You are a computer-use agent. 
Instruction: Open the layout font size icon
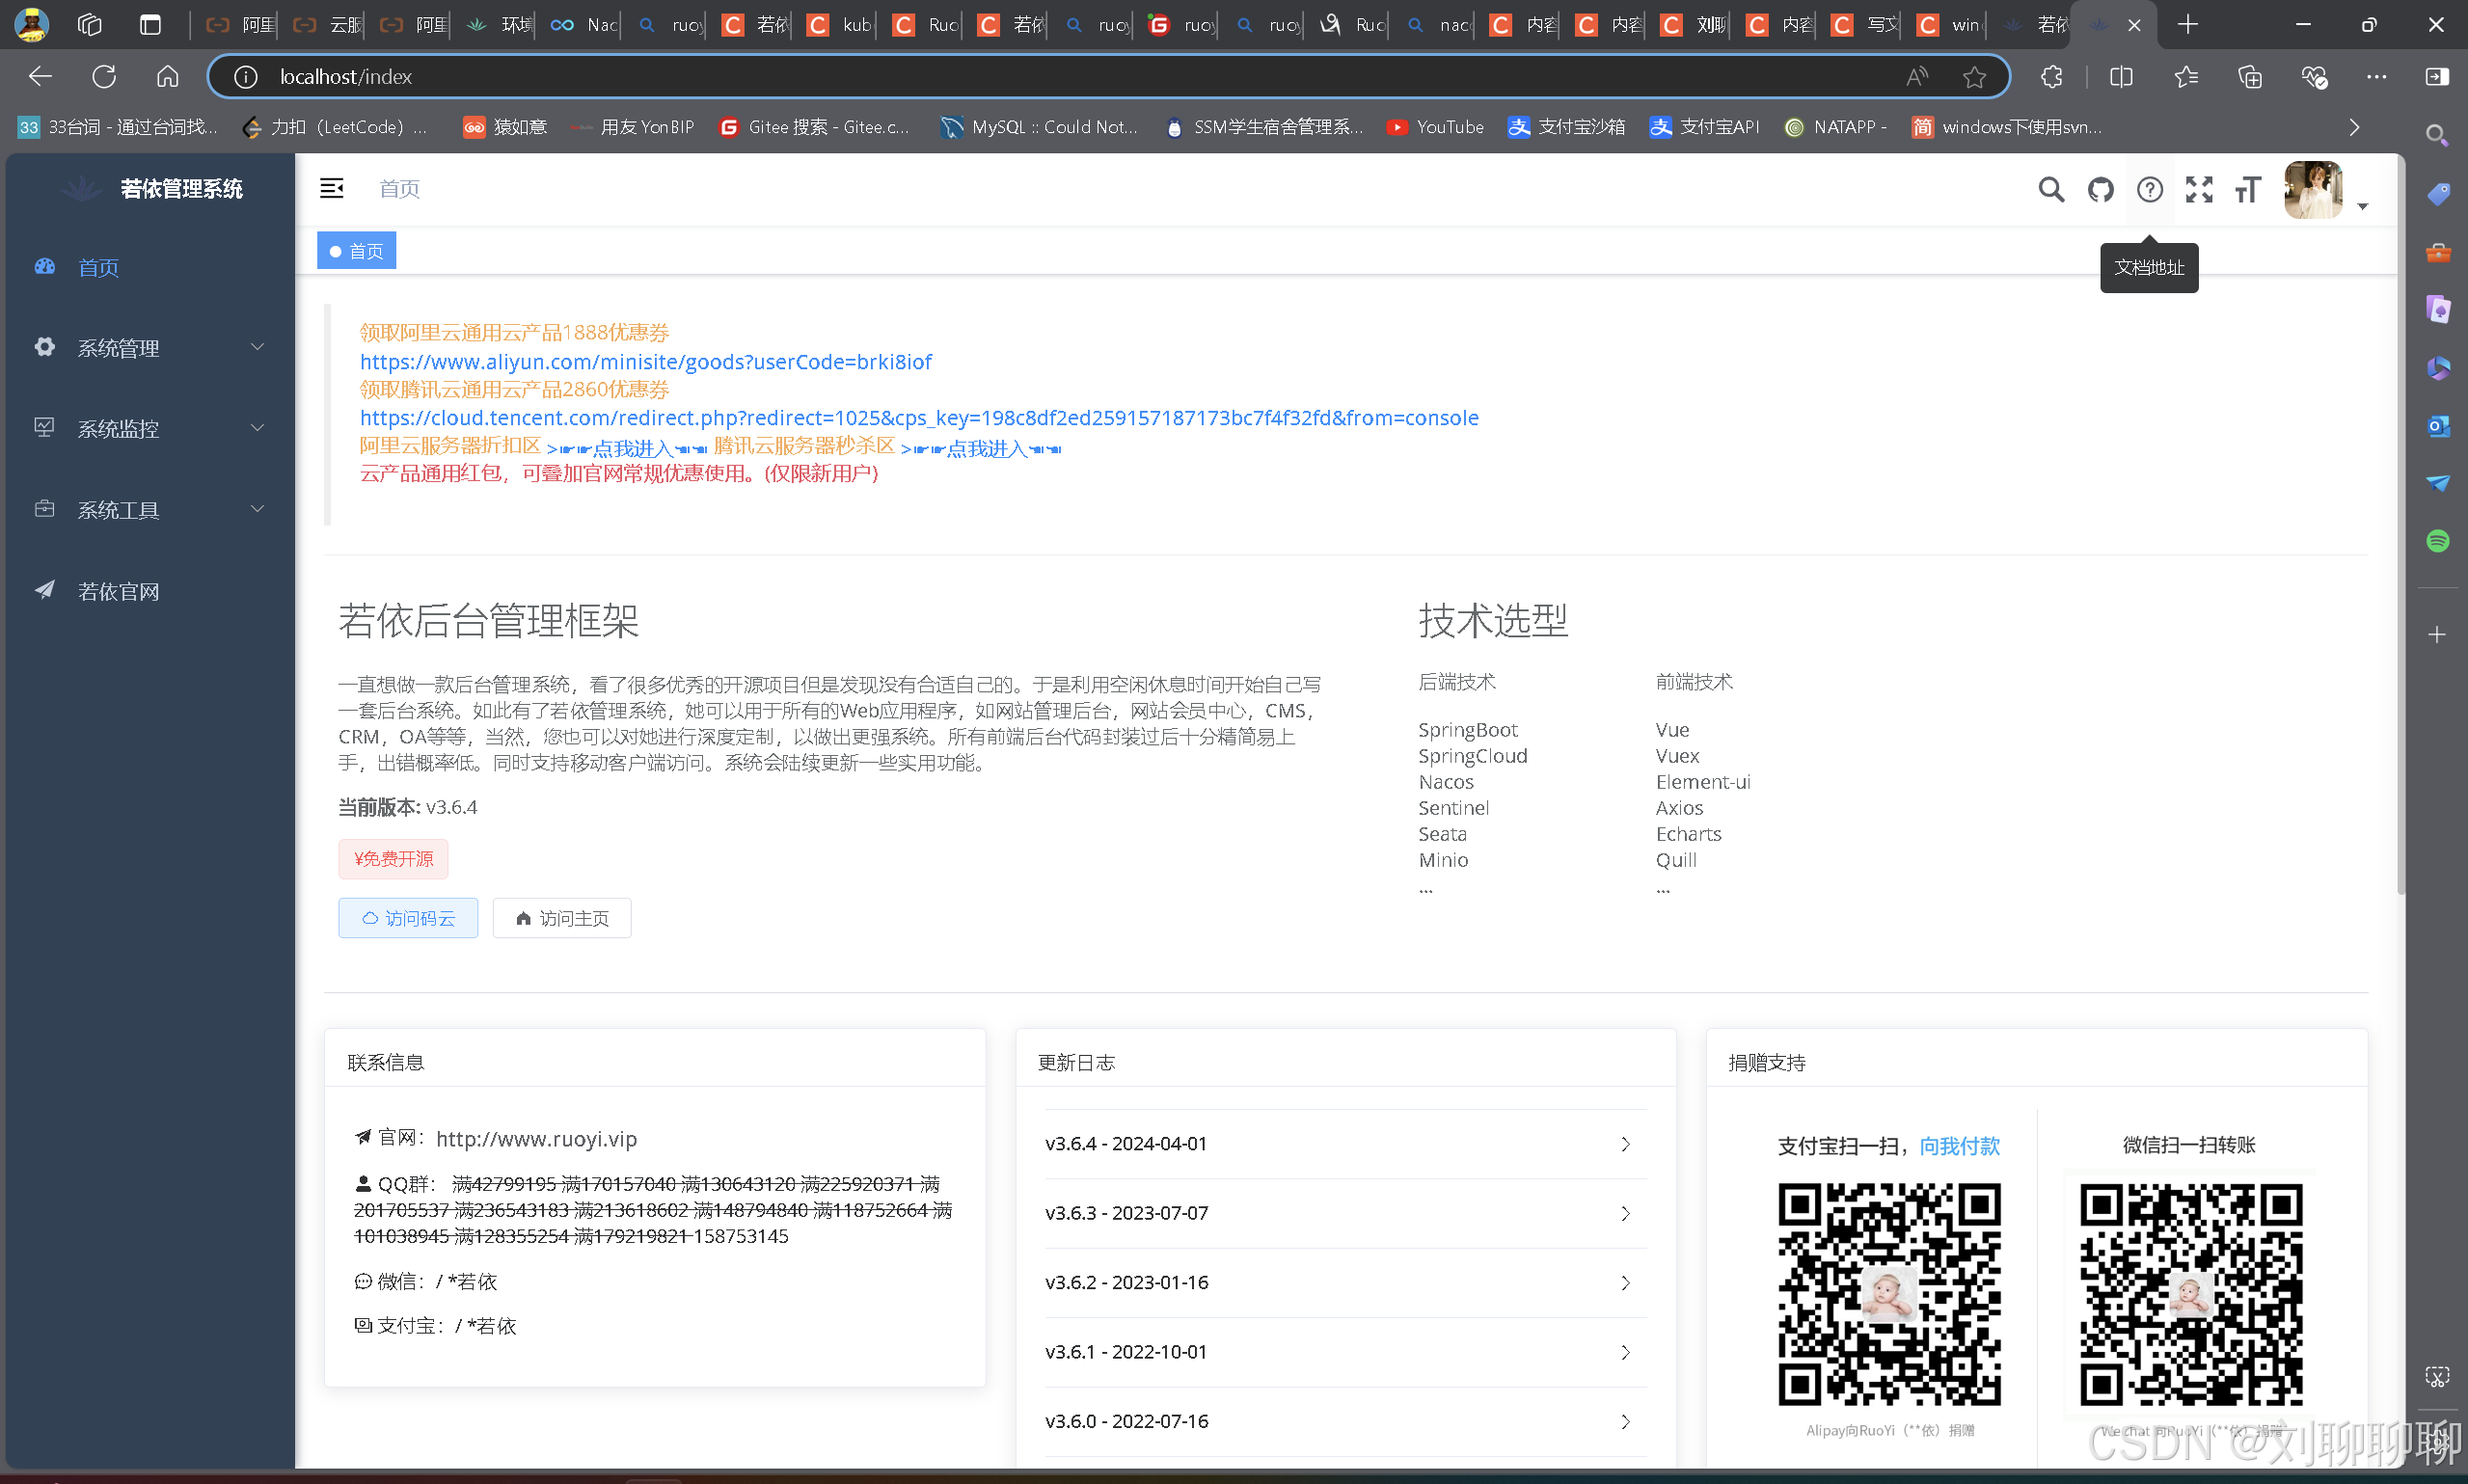[2247, 189]
